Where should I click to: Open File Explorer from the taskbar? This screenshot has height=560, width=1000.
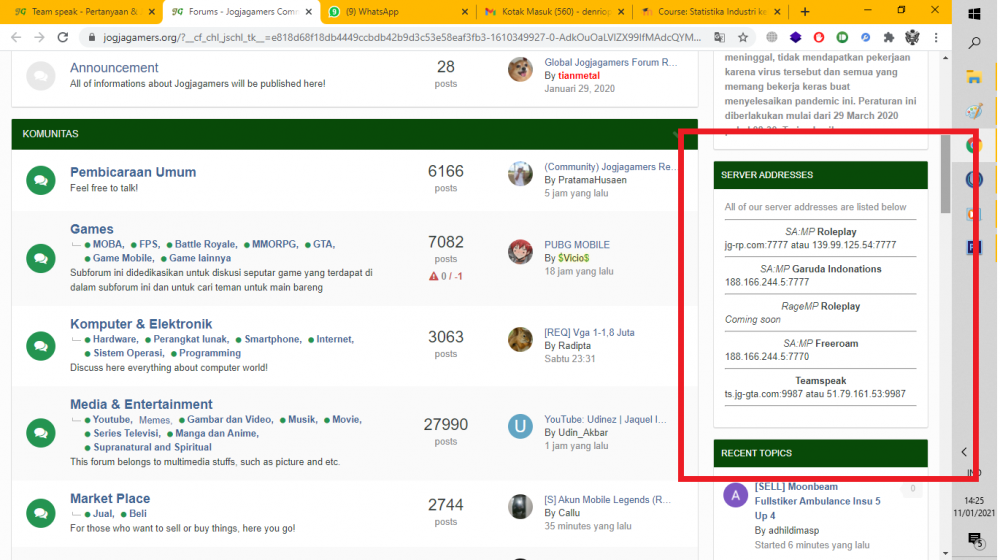click(x=974, y=77)
